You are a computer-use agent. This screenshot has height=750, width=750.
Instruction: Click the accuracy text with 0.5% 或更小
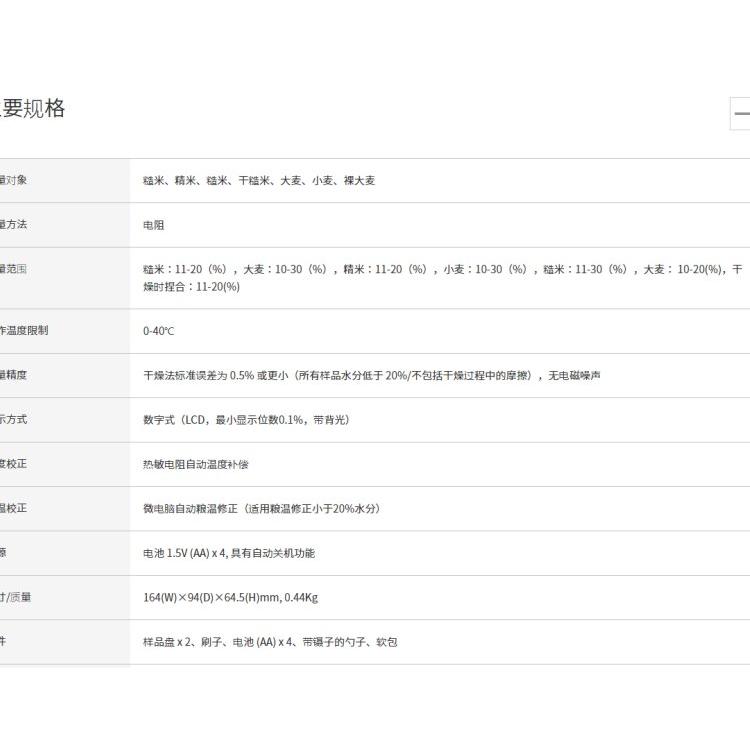tap(372, 375)
